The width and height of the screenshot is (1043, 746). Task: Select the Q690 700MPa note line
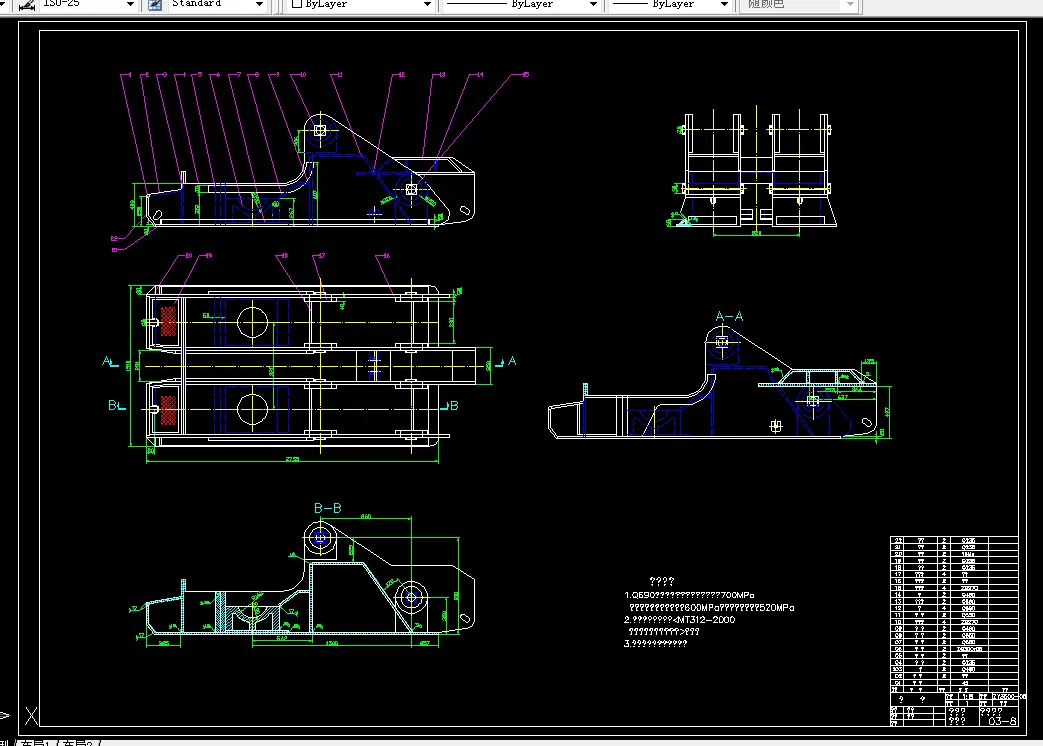(x=689, y=595)
